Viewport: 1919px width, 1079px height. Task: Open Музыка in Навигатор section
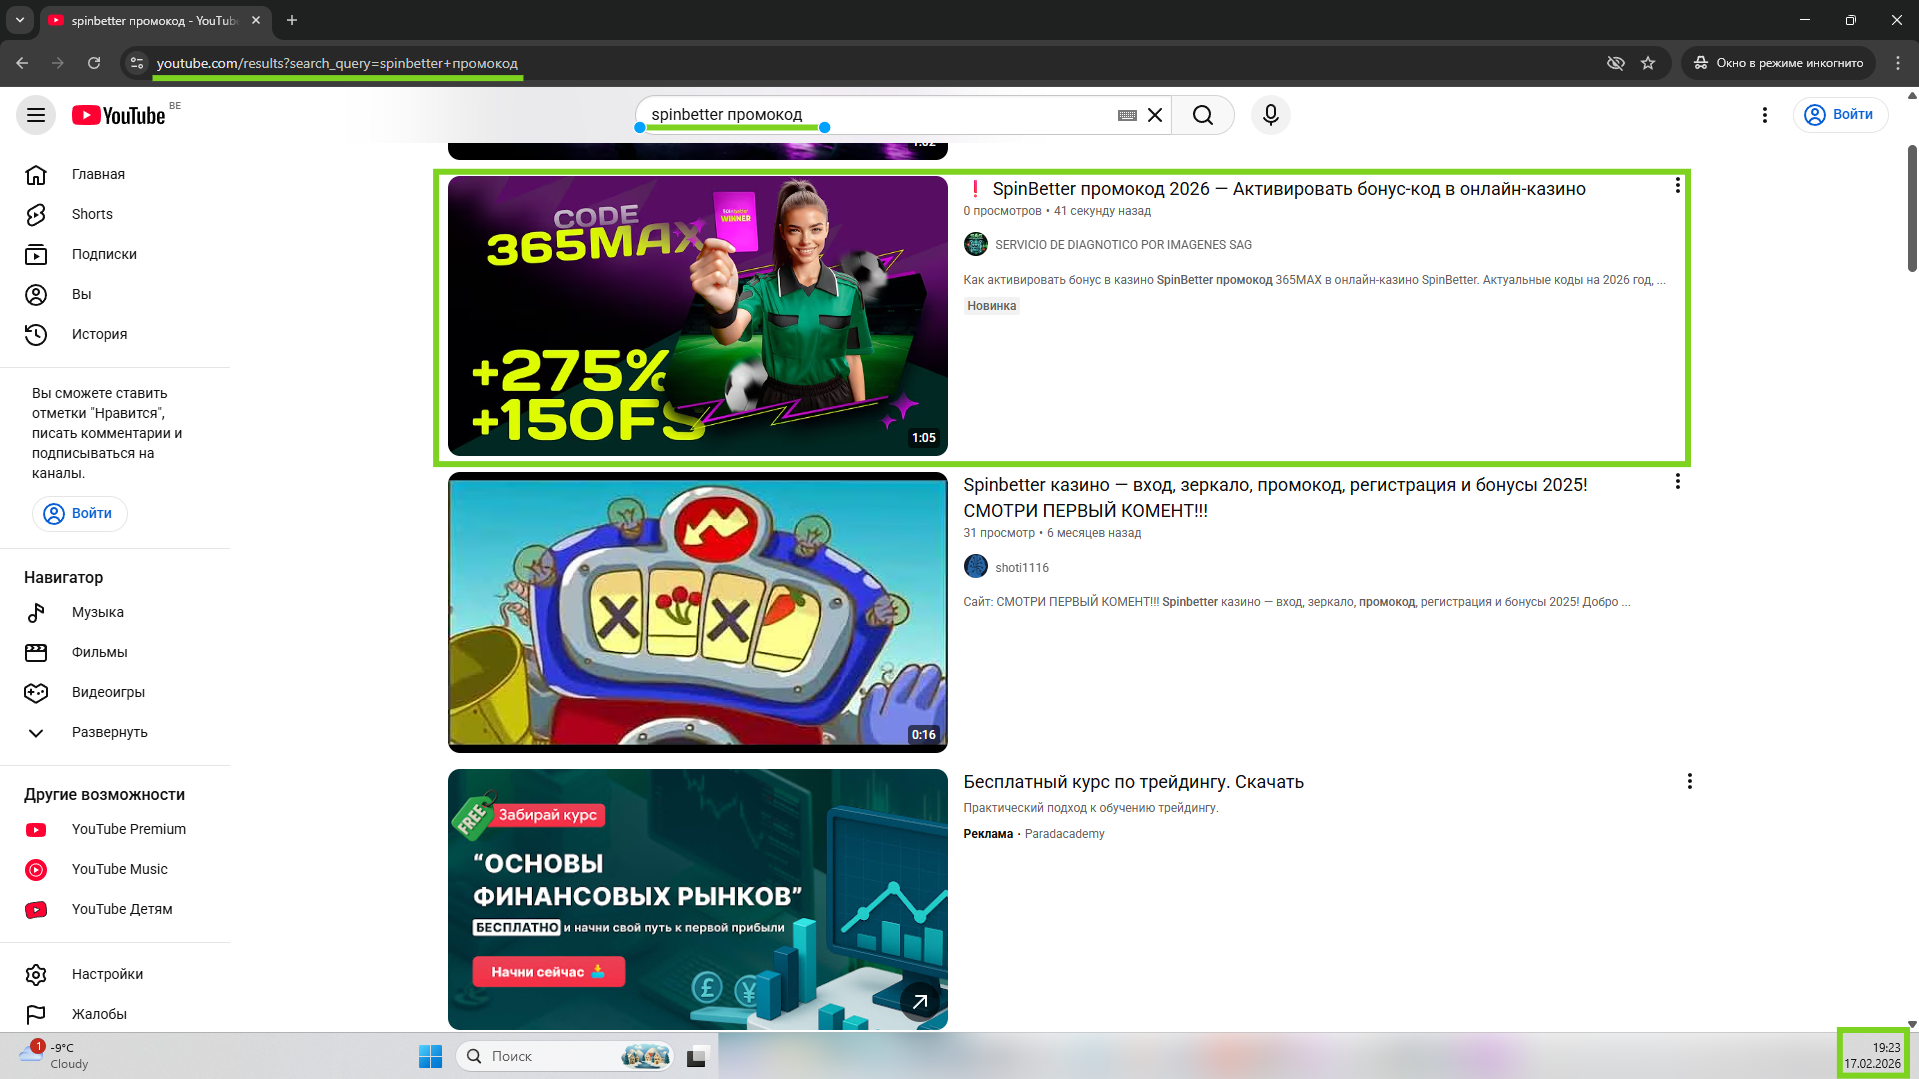115,612
